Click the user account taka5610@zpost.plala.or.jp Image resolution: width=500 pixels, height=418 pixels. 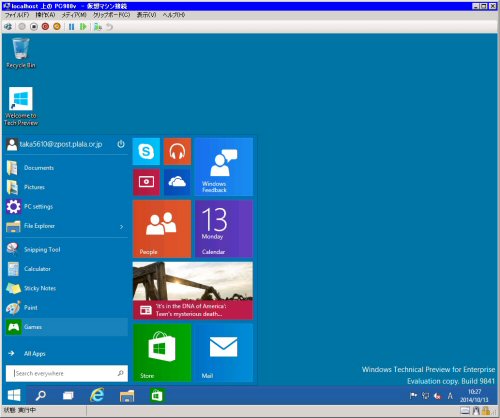tap(55, 144)
